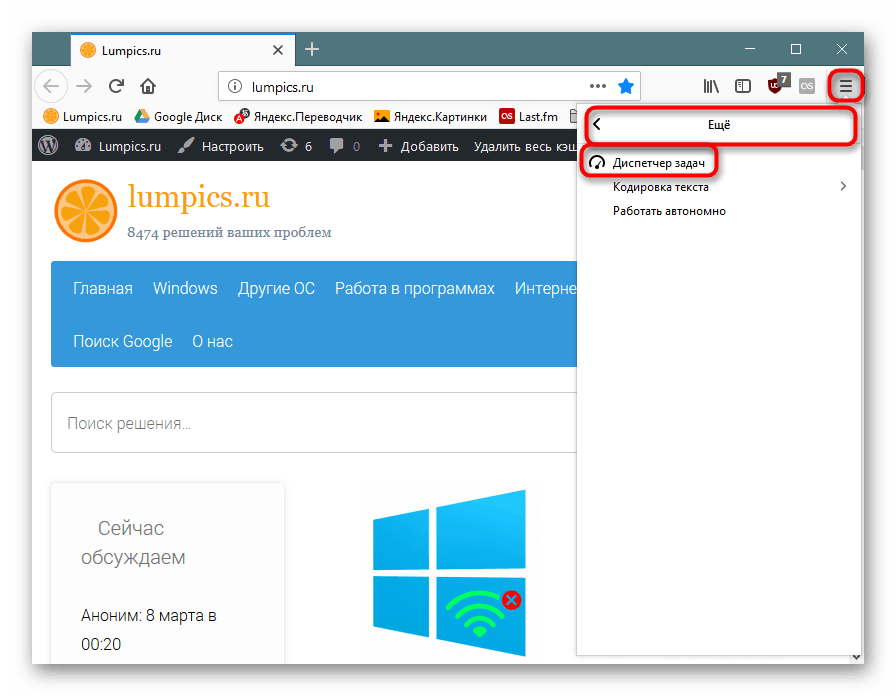Screen dimensions: 896x696
Task: Expand the Кодировка текста submenu
Action: click(719, 187)
